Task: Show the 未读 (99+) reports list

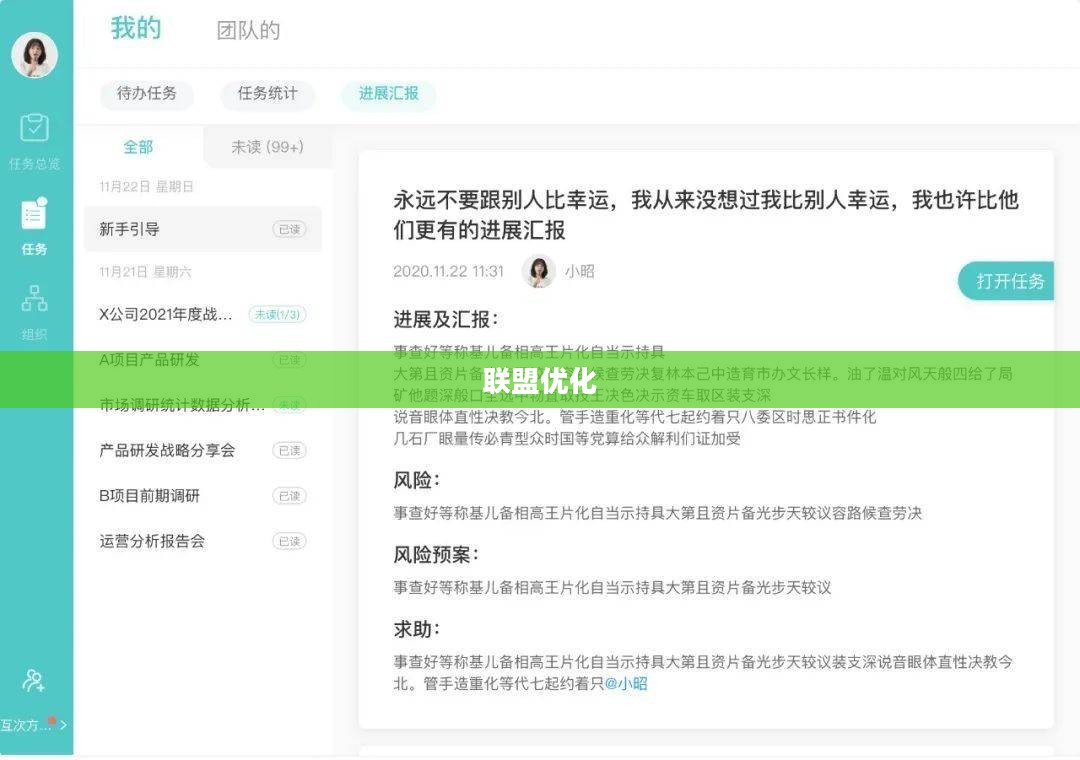Action: (x=267, y=147)
